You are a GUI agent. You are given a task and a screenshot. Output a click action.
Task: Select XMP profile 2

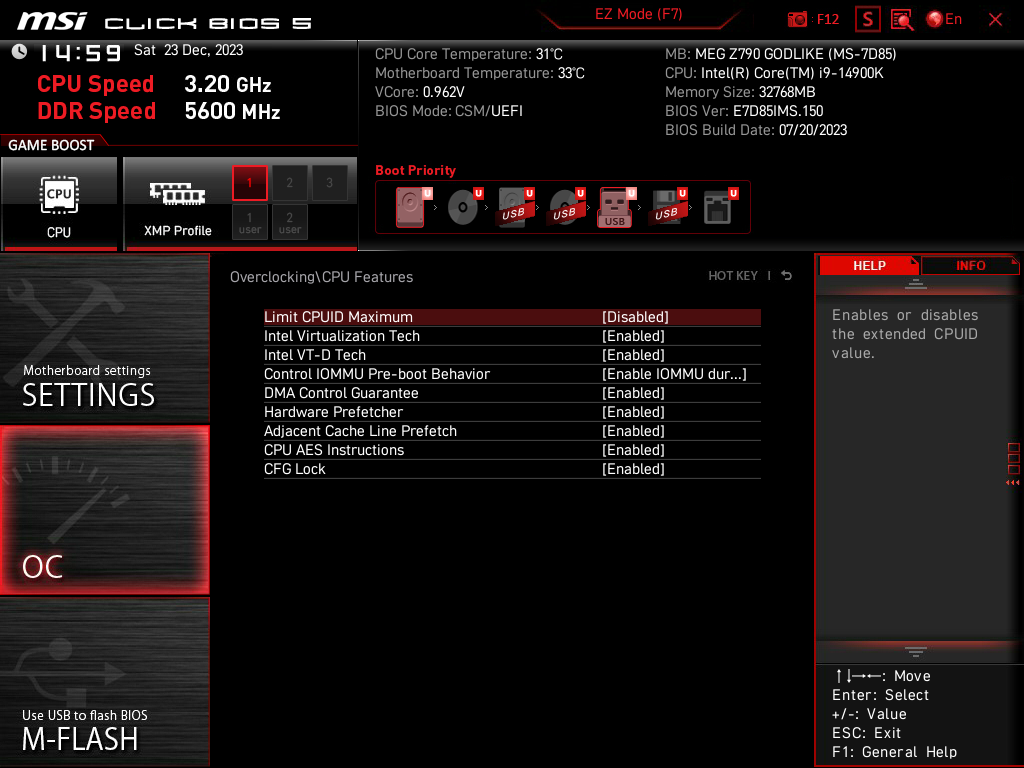[289, 183]
